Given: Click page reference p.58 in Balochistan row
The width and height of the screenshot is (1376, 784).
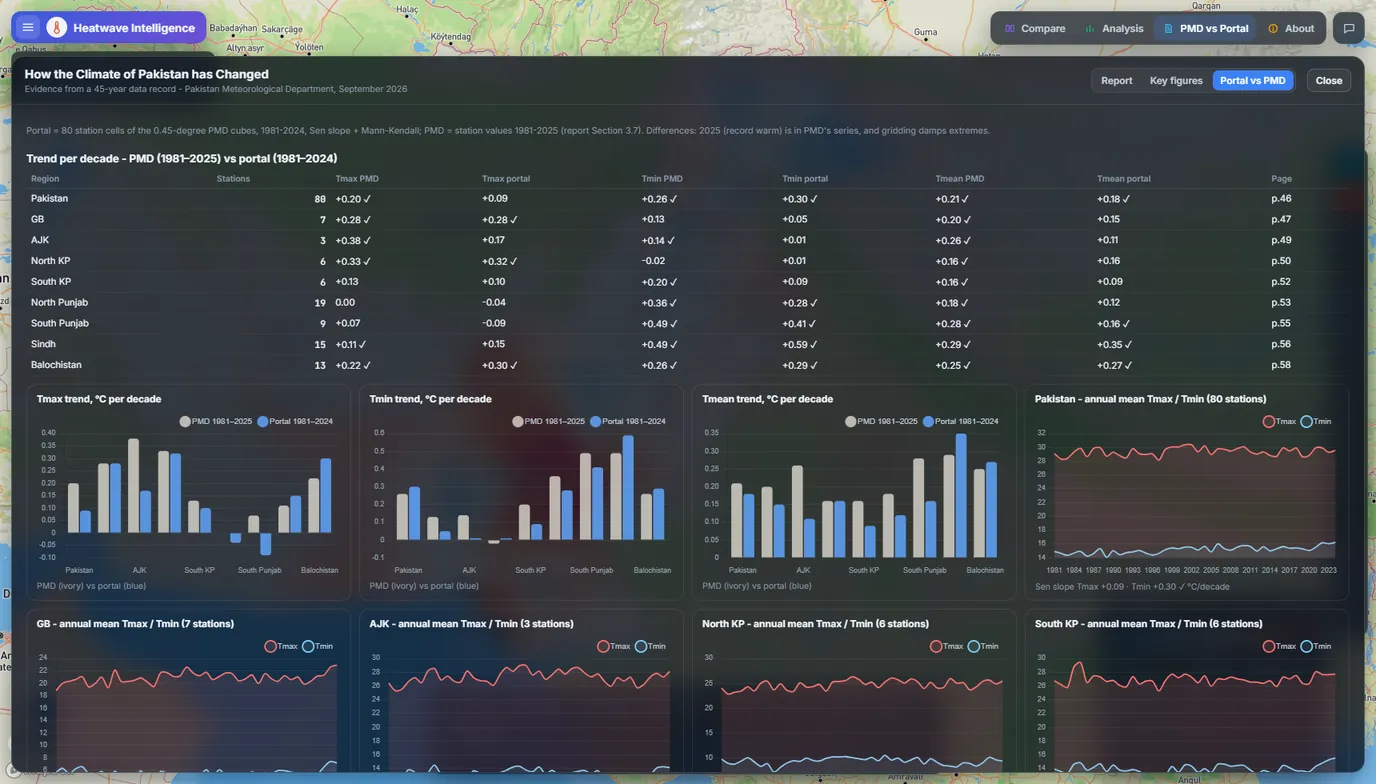Looking at the screenshot, I should tap(1281, 365).
